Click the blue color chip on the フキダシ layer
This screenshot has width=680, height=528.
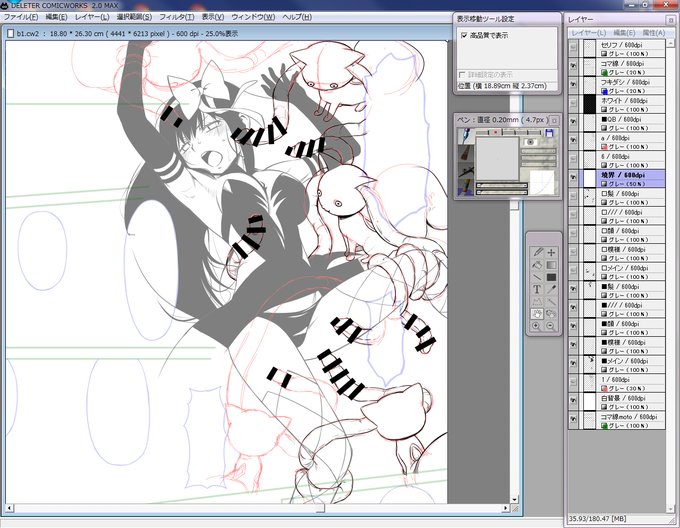[605, 91]
